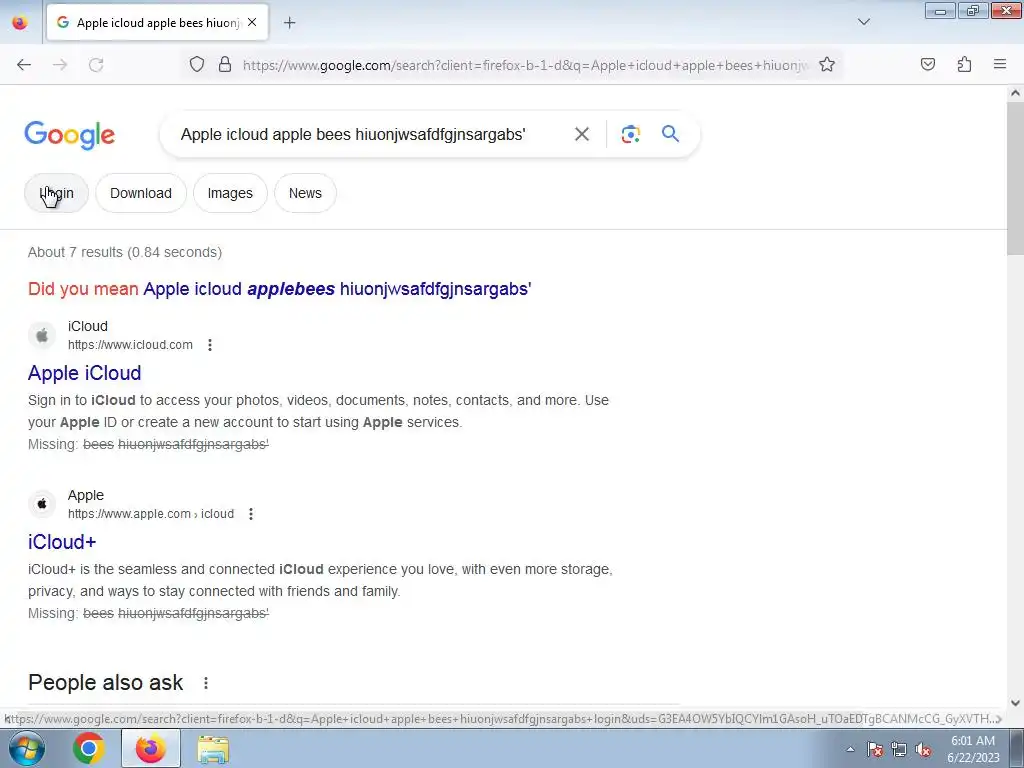
Task: Open the Windows Start button
Action: coord(26,748)
